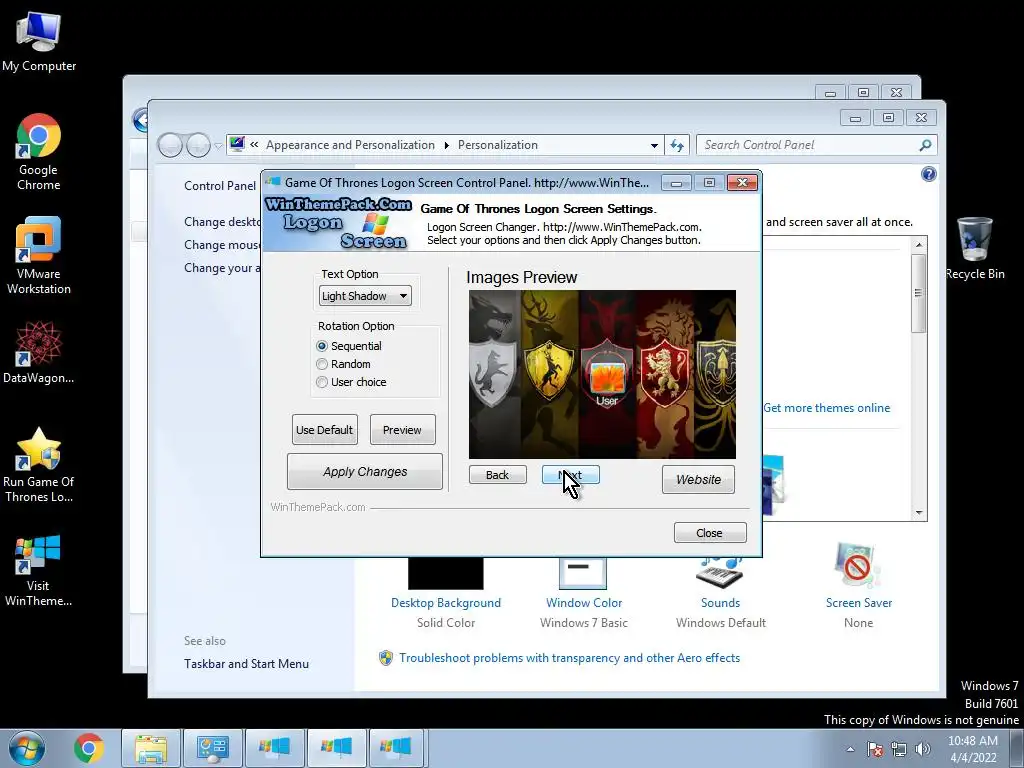Select the Random rotation option

(344, 364)
